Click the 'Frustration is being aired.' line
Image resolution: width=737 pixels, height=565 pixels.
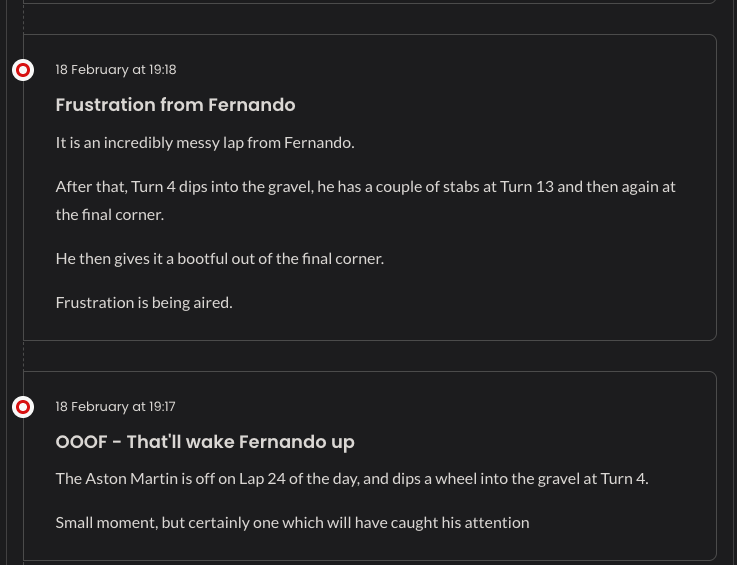click(x=144, y=302)
